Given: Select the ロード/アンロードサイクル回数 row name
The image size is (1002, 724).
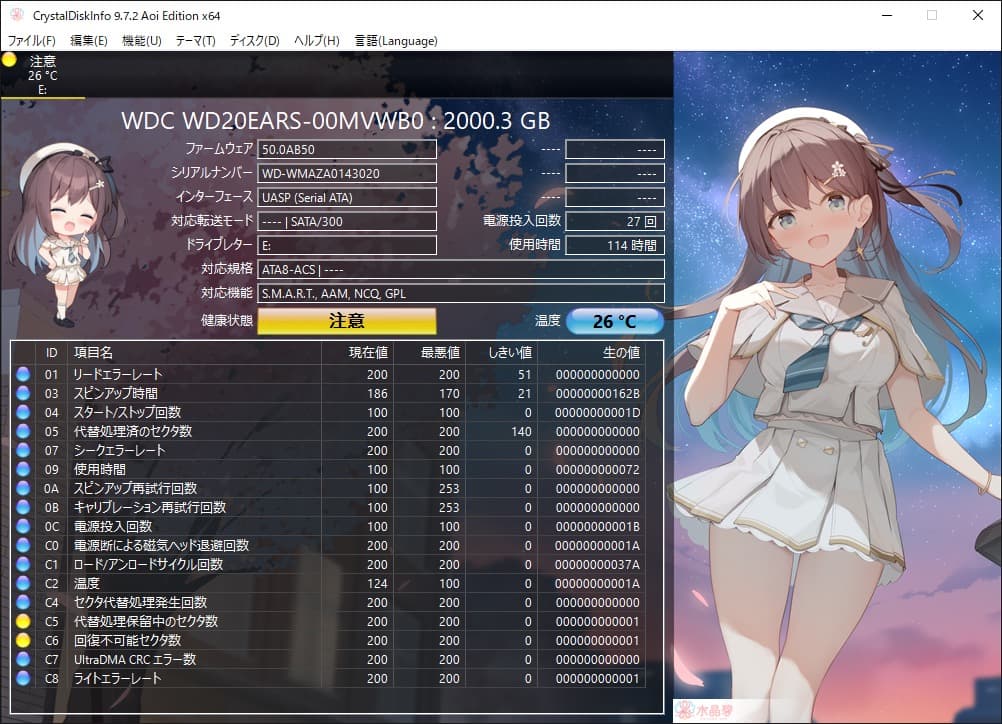Looking at the screenshot, I should pyautogui.click(x=148, y=564).
